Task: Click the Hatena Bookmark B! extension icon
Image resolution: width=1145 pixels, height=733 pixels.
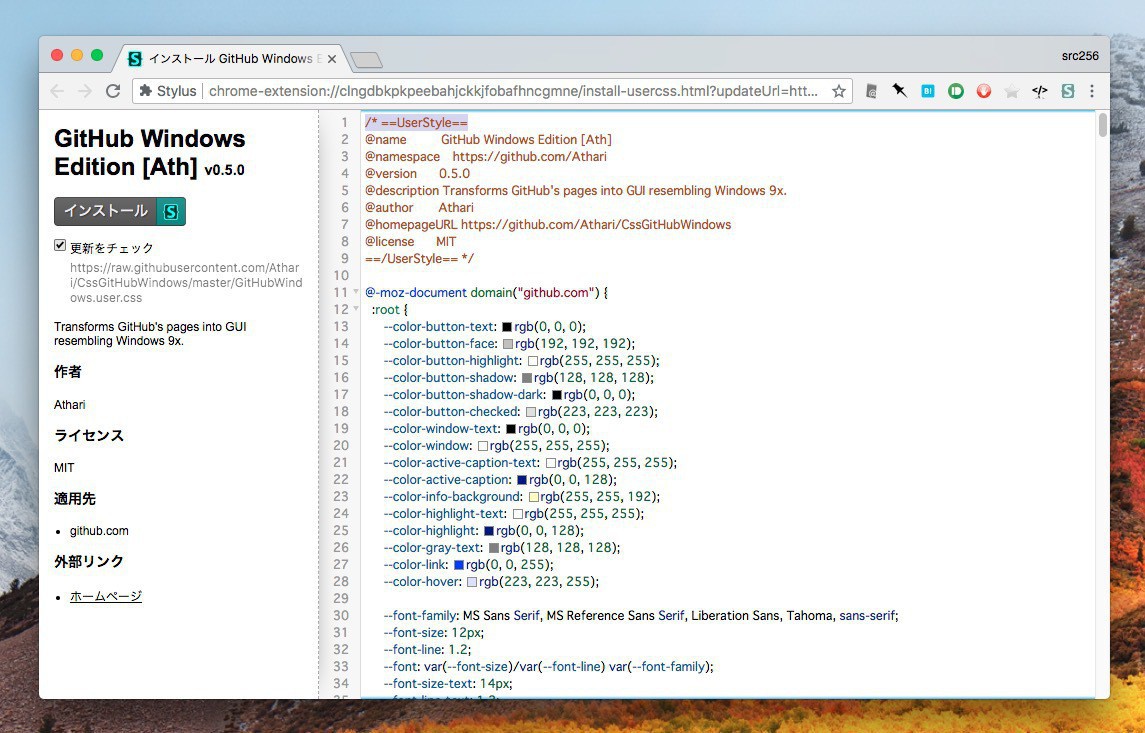Action: click(927, 91)
